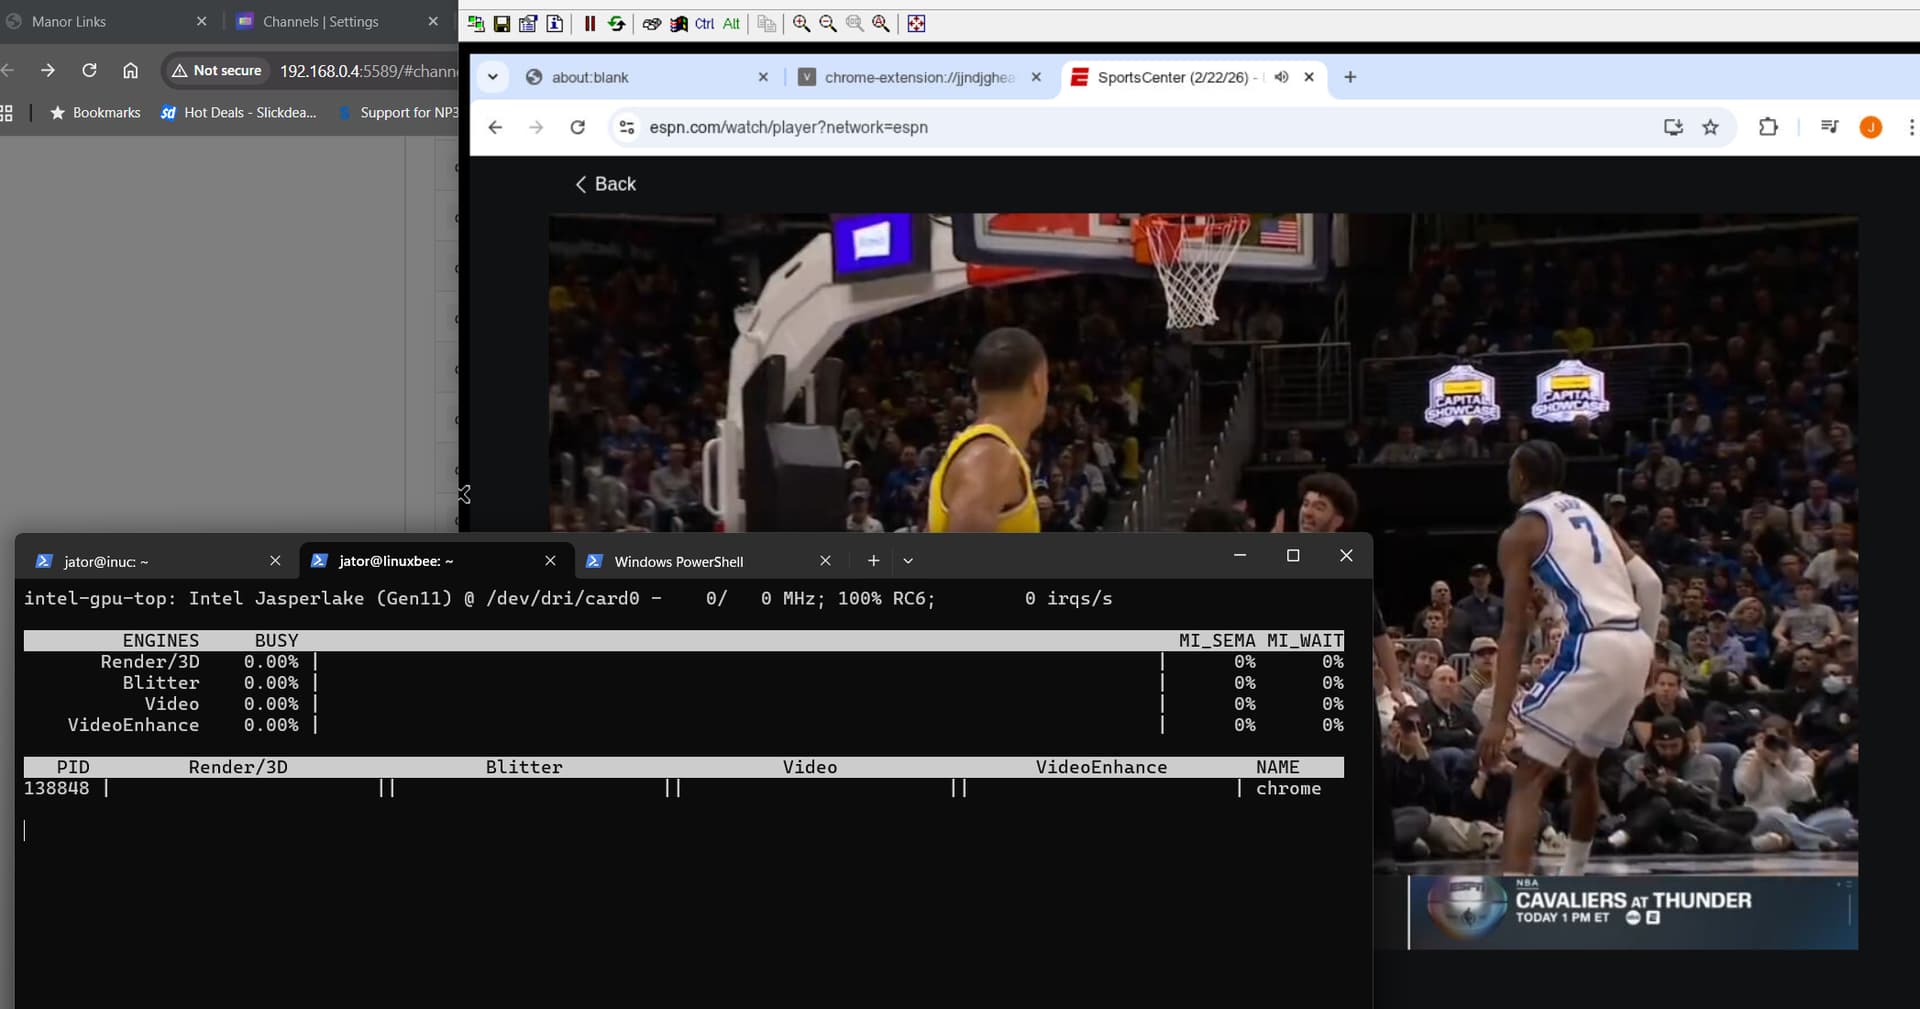Mute the SportsCenter tab via the speaker icon
Image resolution: width=1920 pixels, height=1009 pixels.
click(x=1281, y=77)
